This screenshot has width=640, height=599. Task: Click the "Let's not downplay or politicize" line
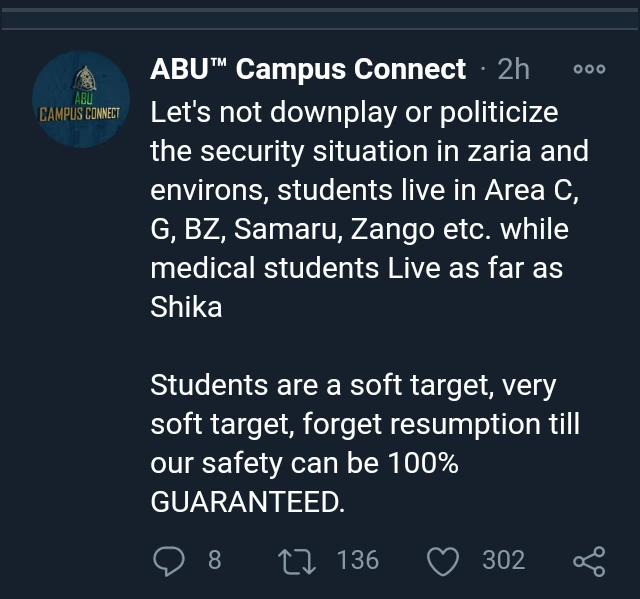tap(354, 112)
